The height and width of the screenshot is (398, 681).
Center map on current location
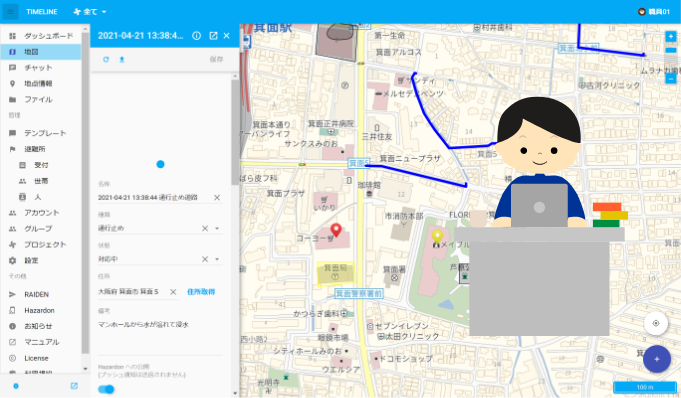click(x=656, y=323)
